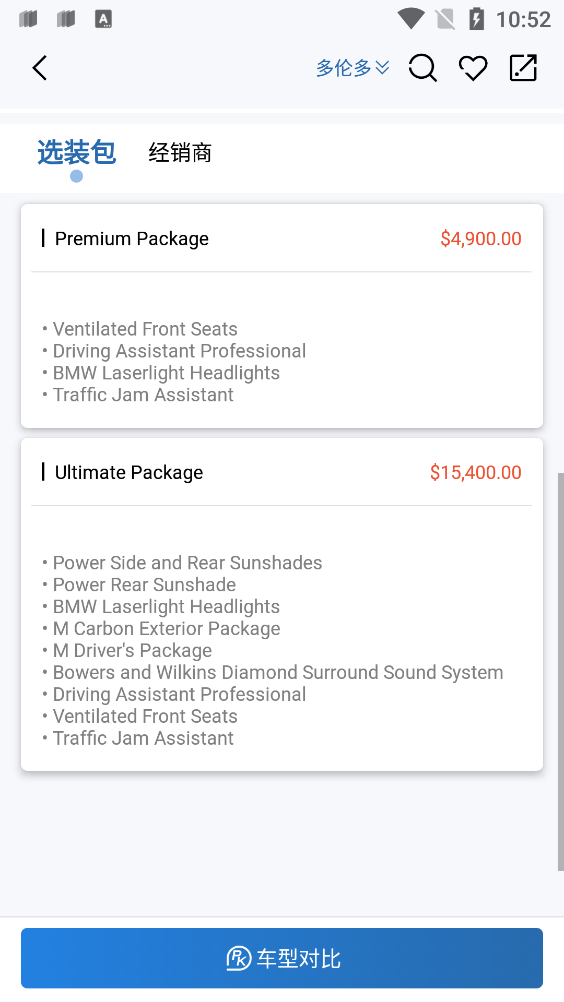
Task: Tap the Wi-Fi status icon
Action: point(411,19)
